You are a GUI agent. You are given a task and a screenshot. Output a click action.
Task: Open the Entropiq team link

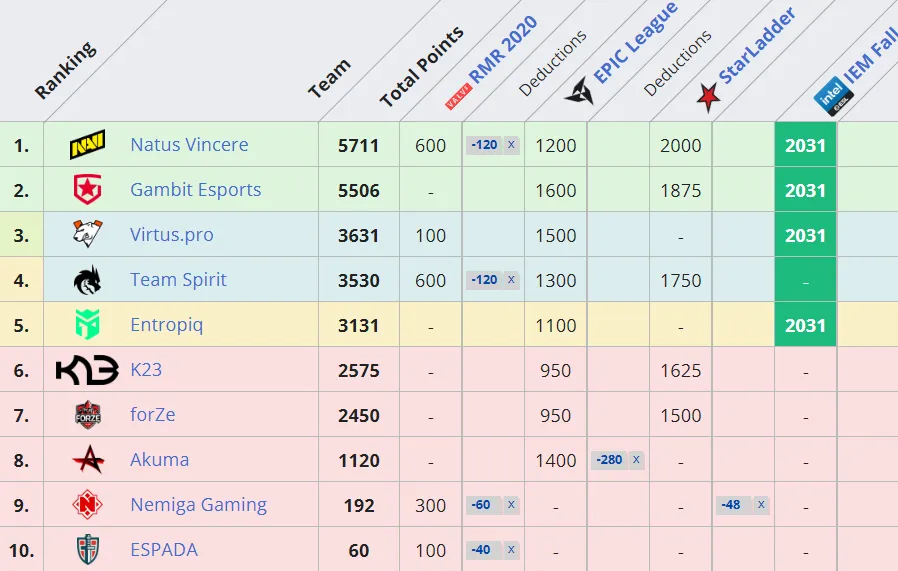167,325
